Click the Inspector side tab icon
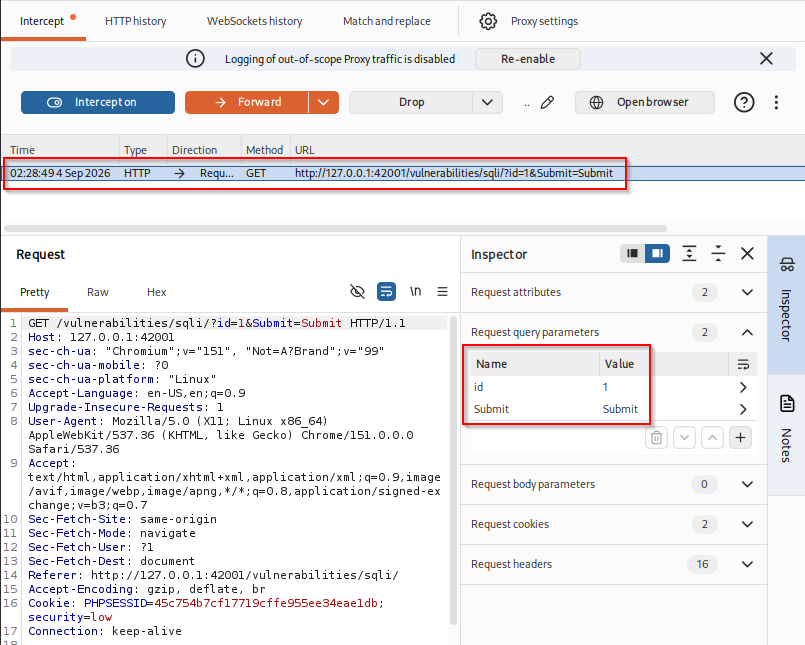This screenshot has width=805, height=645. click(x=787, y=264)
